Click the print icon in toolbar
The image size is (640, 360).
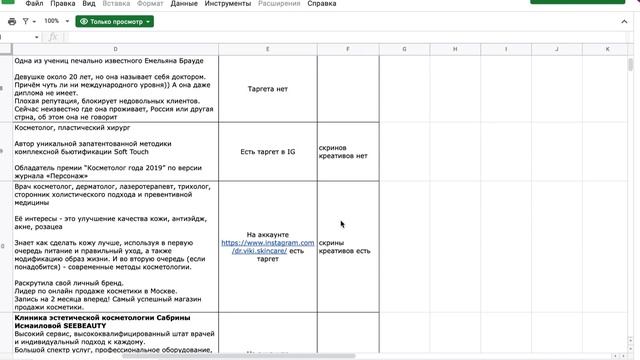coord(12,21)
